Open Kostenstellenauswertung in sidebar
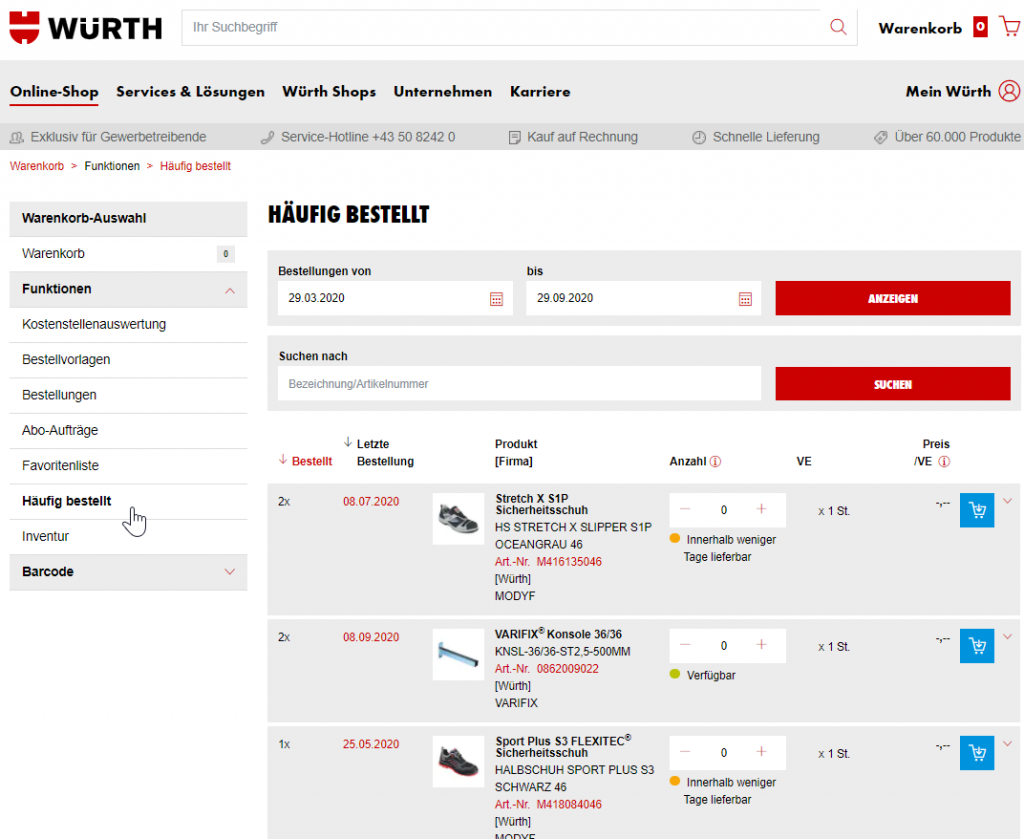 click(128, 325)
